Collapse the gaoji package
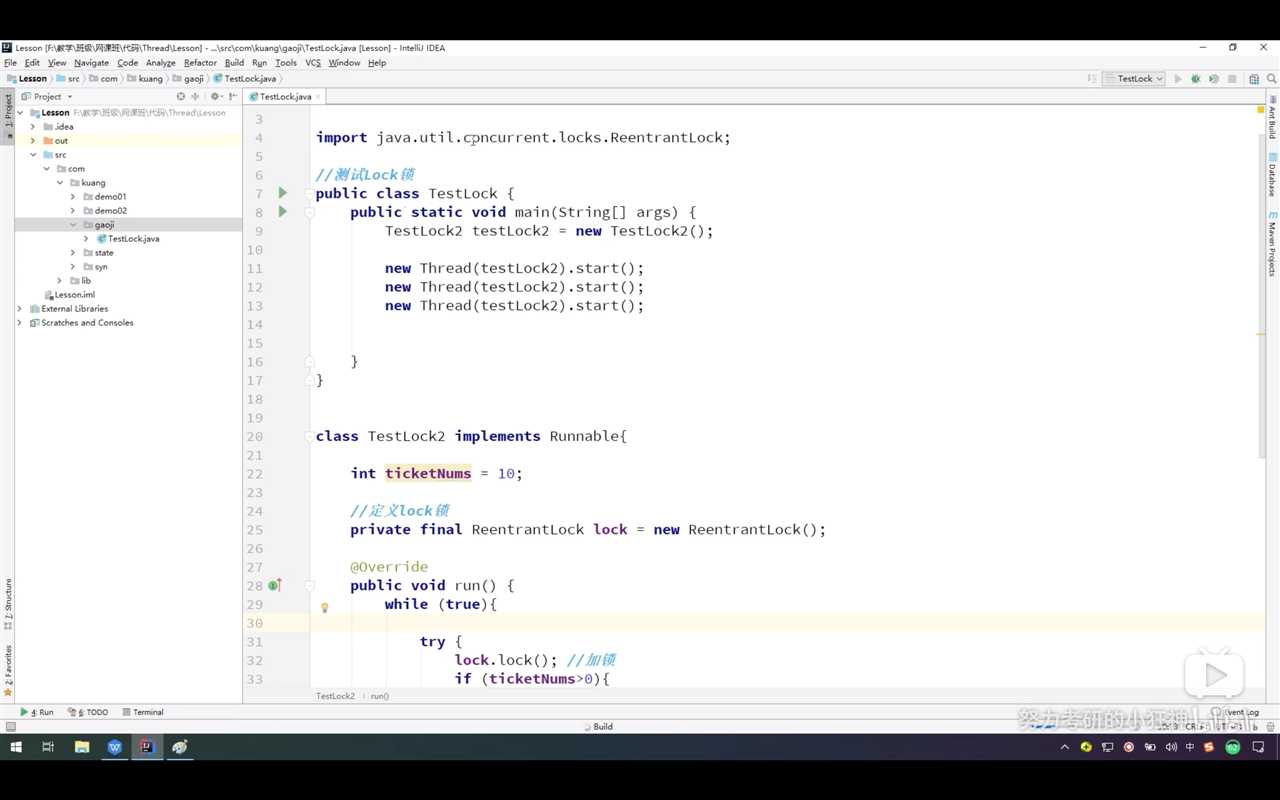This screenshot has width=1280, height=800. point(73,225)
